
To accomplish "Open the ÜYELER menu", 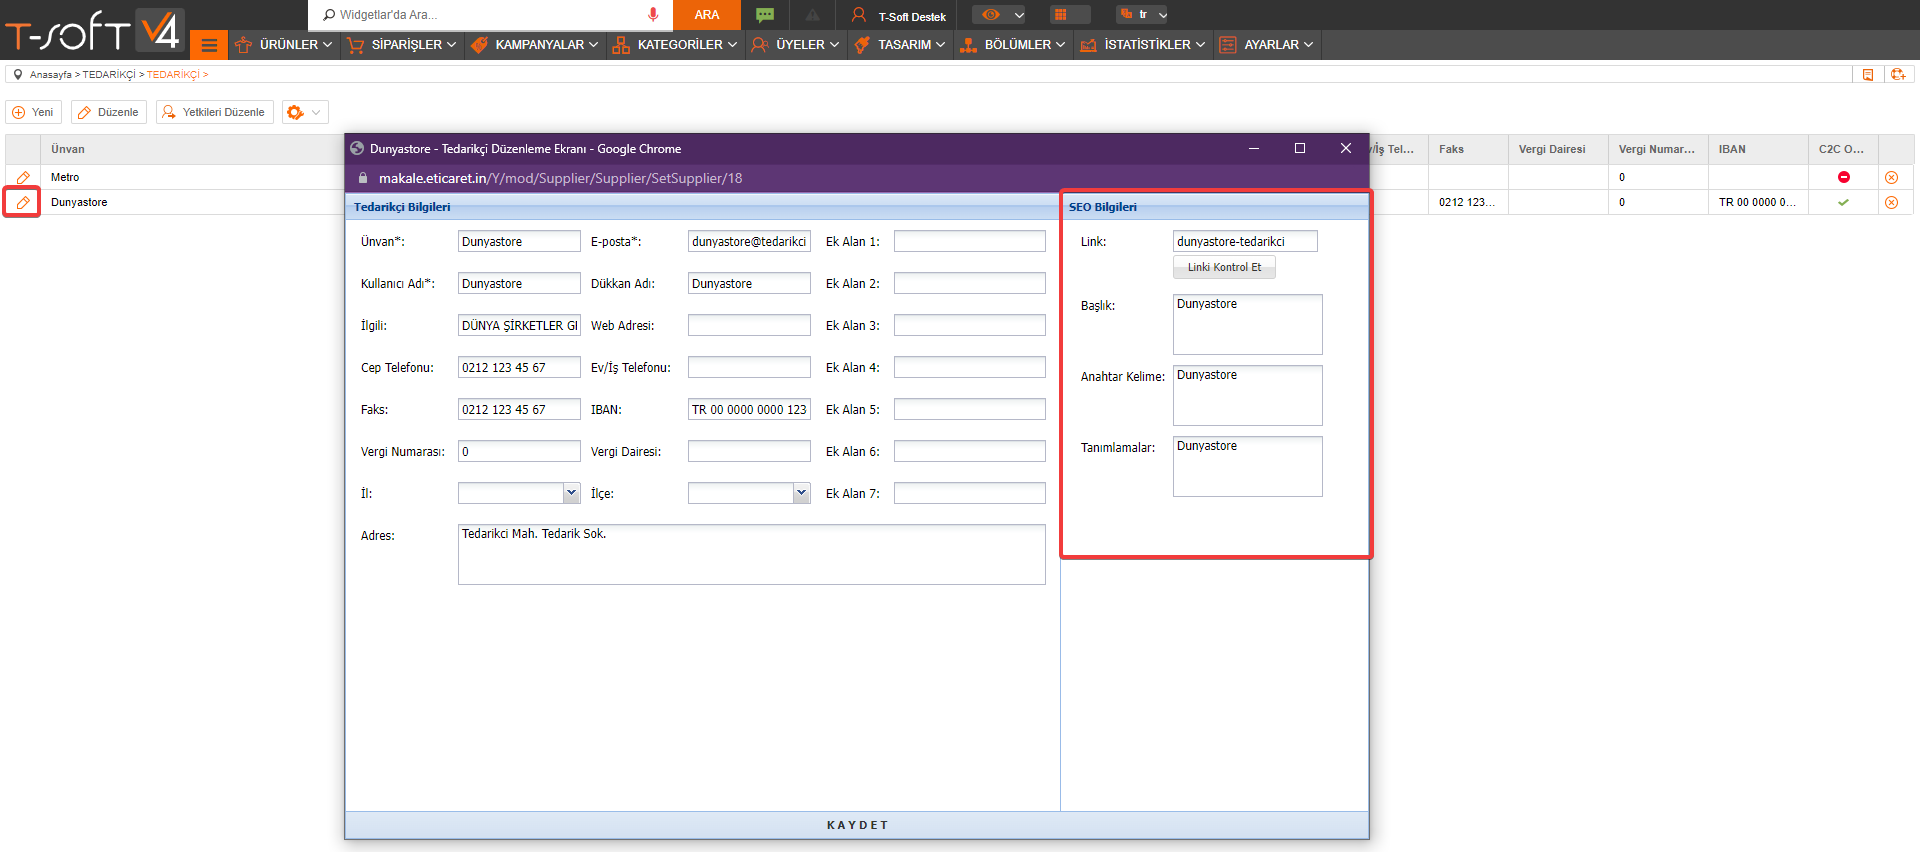I will click(796, 45).
